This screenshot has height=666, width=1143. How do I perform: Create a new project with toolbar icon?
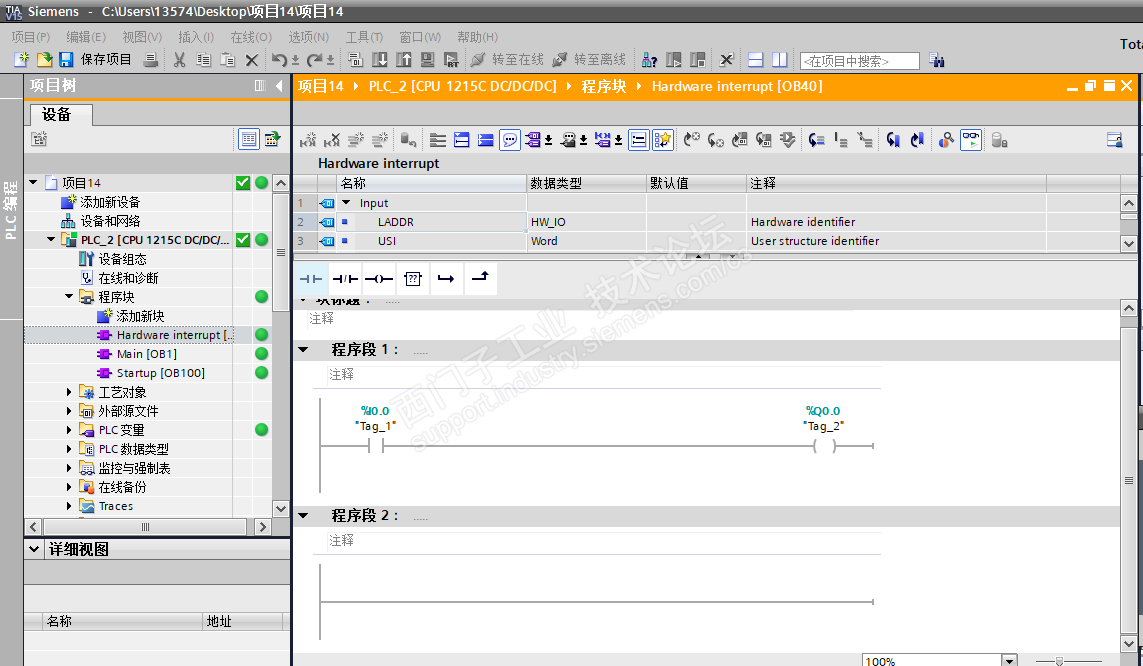click(x=21, y=60)
